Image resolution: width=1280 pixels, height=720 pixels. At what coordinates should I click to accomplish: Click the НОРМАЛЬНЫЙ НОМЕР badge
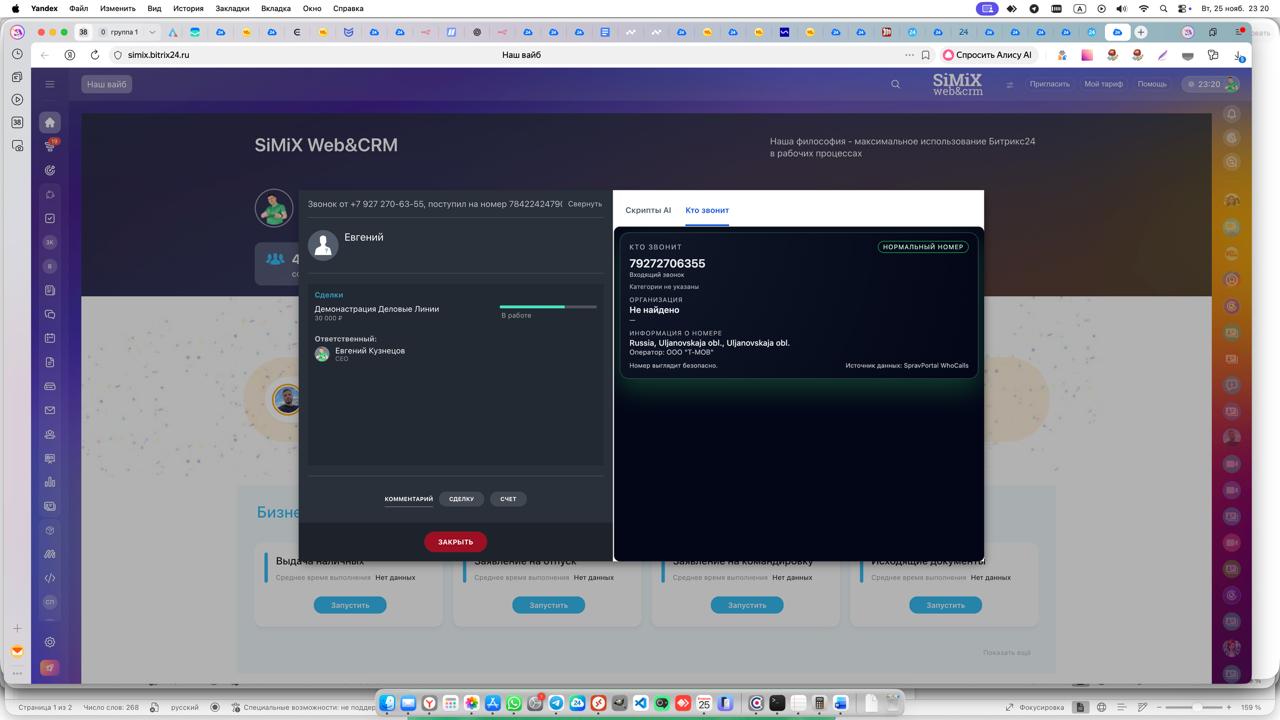923,247
